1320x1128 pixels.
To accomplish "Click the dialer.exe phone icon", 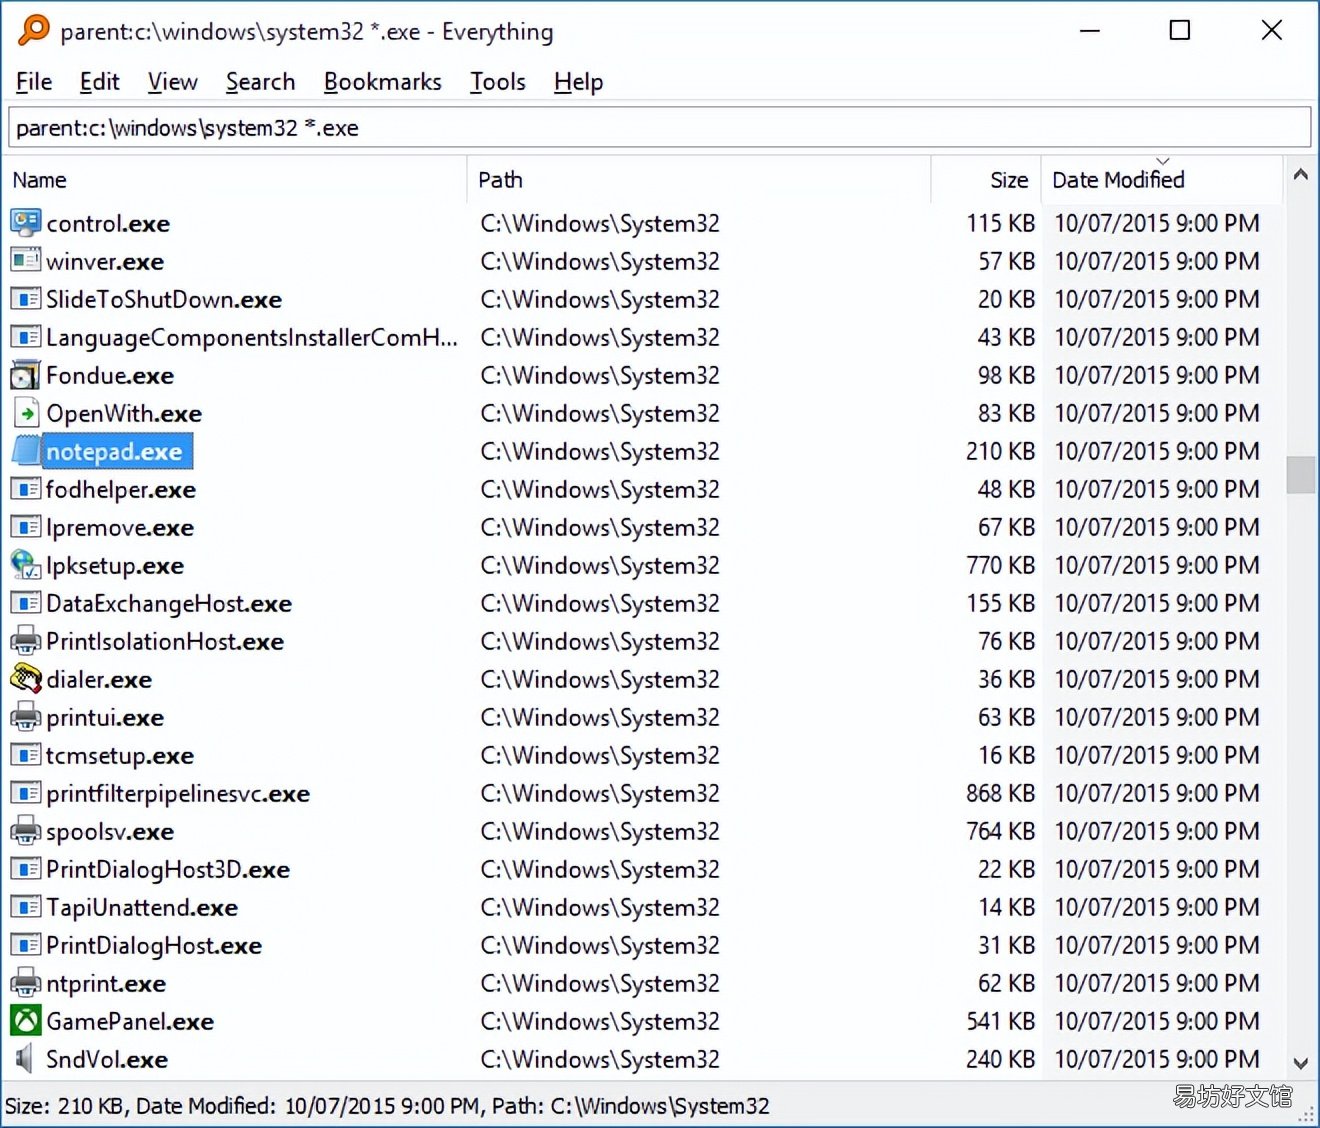I will [x=25, y=679].
